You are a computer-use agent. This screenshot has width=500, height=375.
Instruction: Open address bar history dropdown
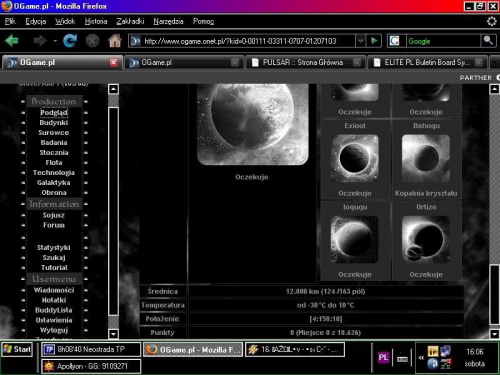tap(360, 41)
